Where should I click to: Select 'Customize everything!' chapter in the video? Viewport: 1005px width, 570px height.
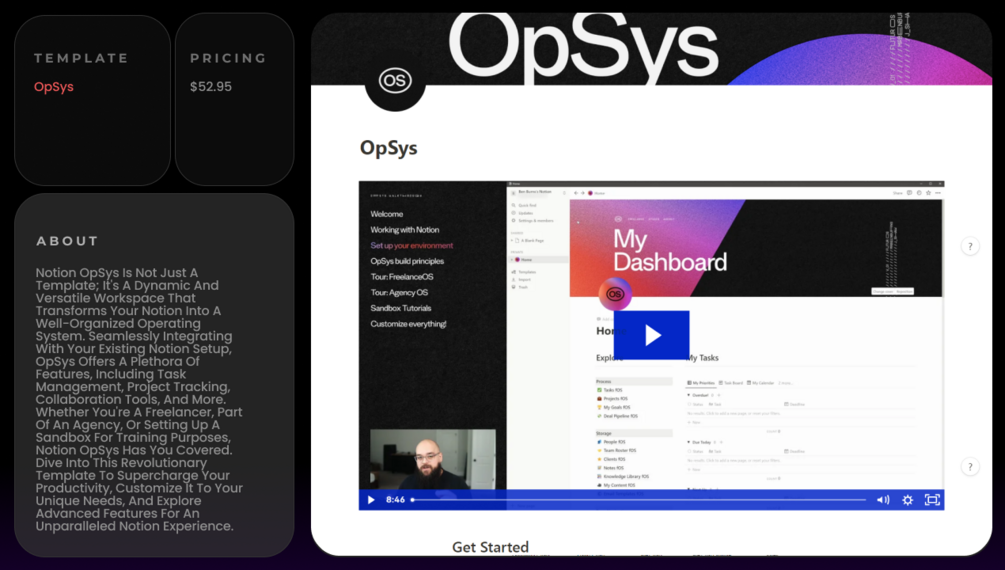coord(408,324)
